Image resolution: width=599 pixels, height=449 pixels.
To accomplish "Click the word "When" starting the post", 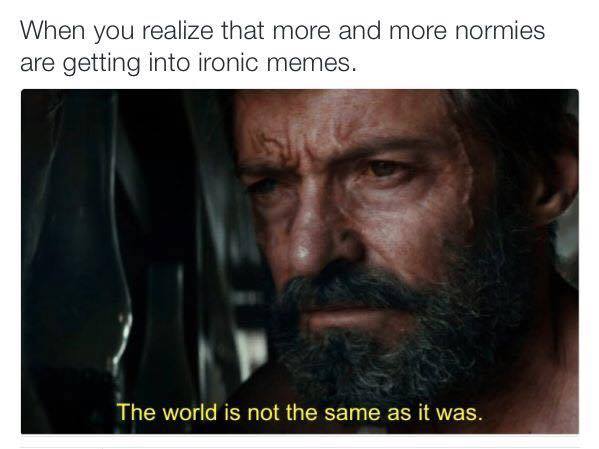I will click(x=52, y=30).
